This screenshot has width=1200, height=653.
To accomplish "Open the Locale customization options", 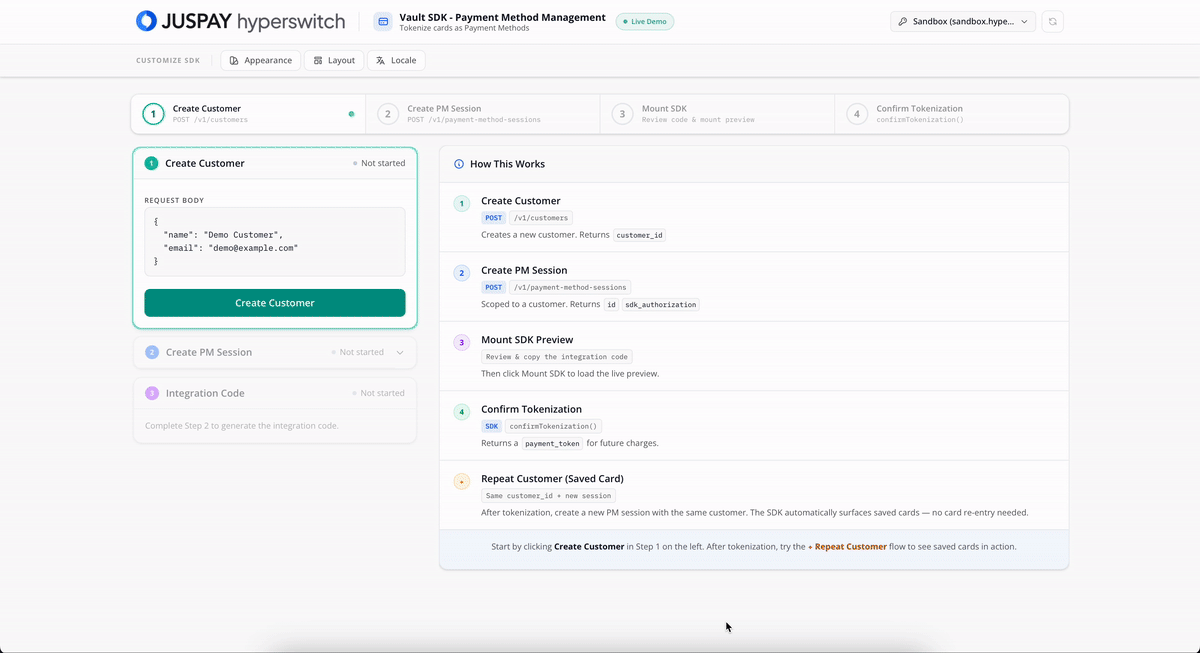I will (396, 60).
